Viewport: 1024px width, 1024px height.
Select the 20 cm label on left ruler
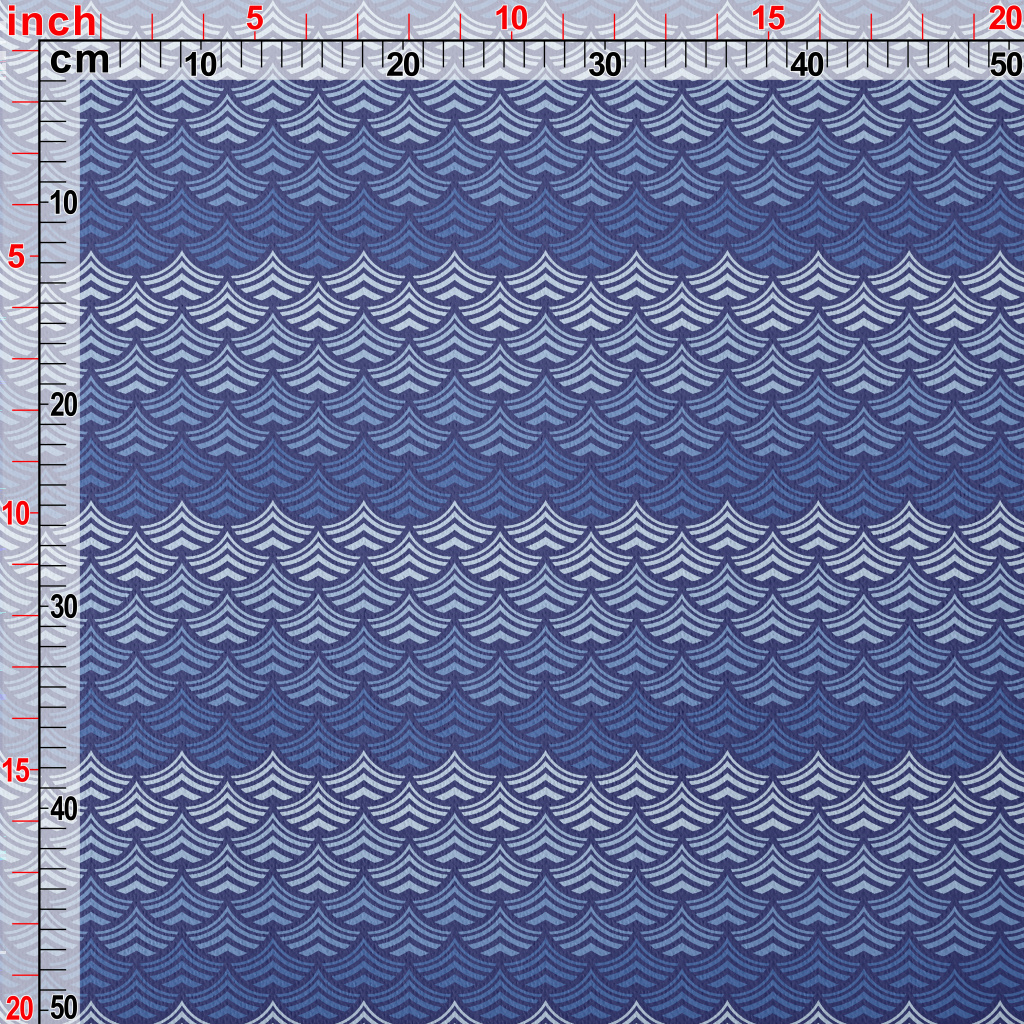click(x=63, y=405)
